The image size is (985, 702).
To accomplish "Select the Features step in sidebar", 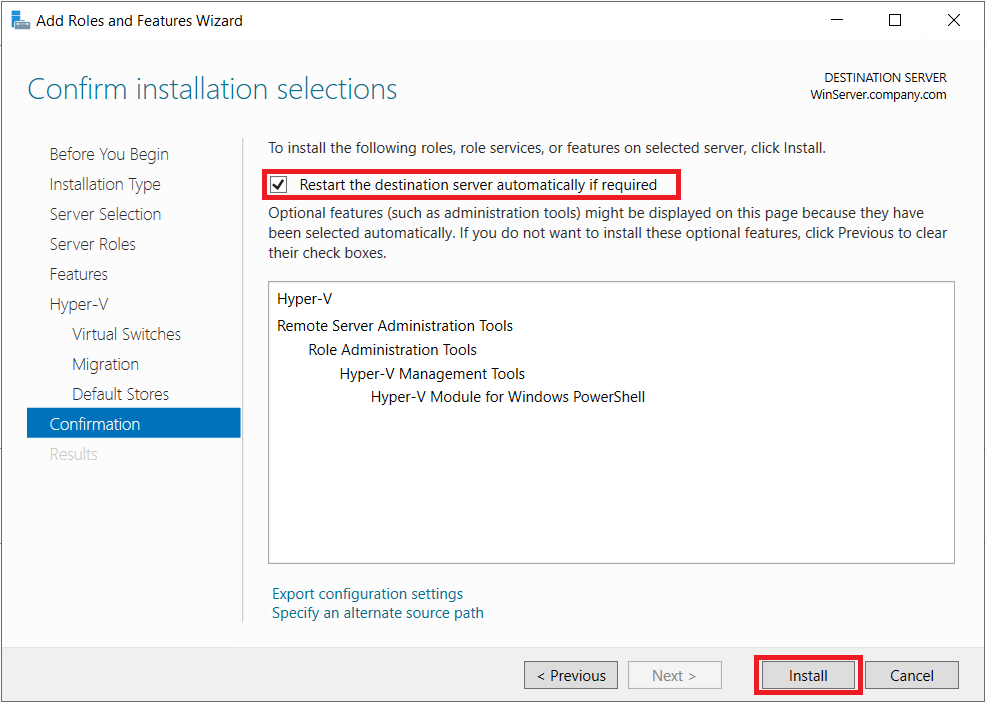I will (78, 274).
